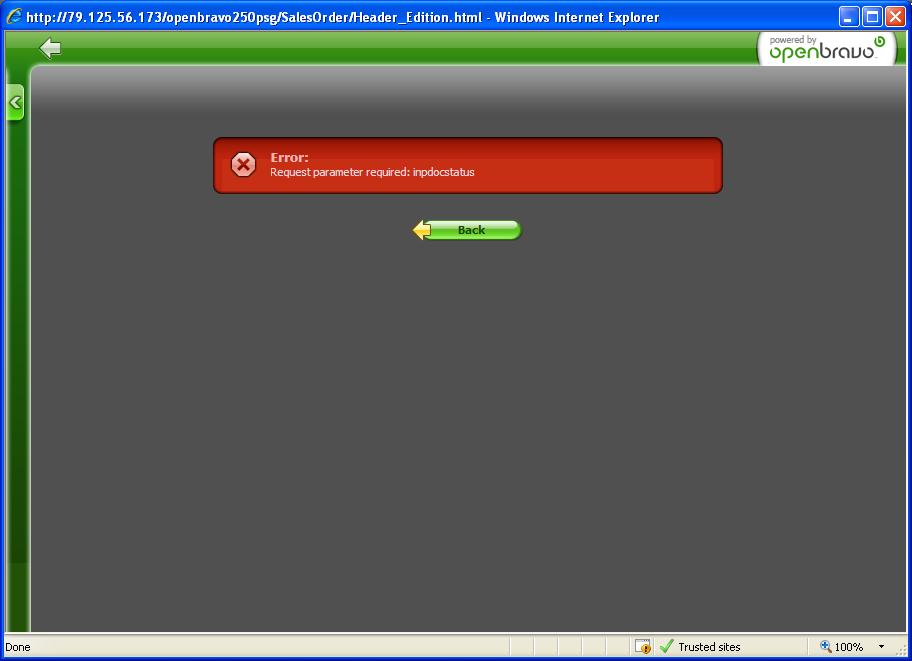The height and width of the screenshot is (661, 912).
Task: Click the Internet Explorer title bar icon
Action: 14,17
